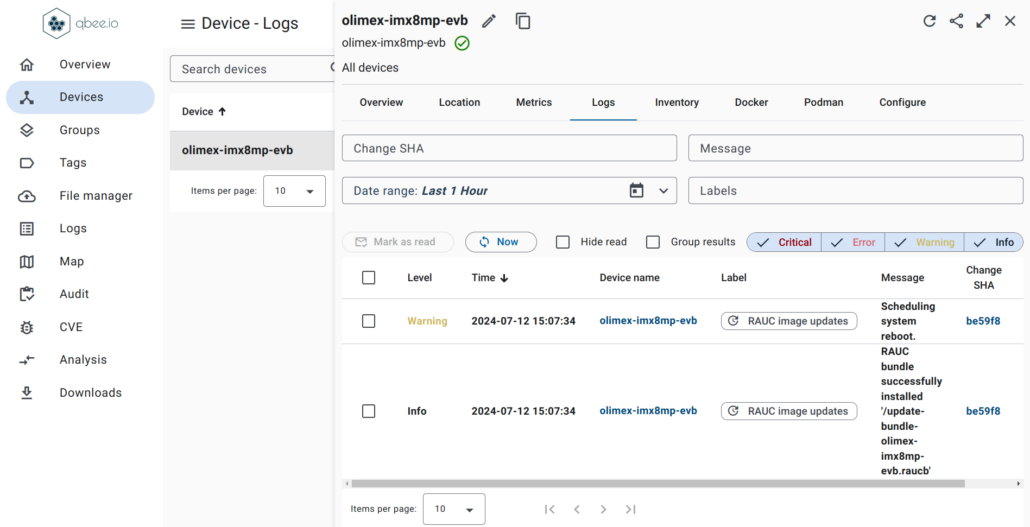Click the Tags label icon in sidebar
1030x527 pixels.
click(26, 163)
